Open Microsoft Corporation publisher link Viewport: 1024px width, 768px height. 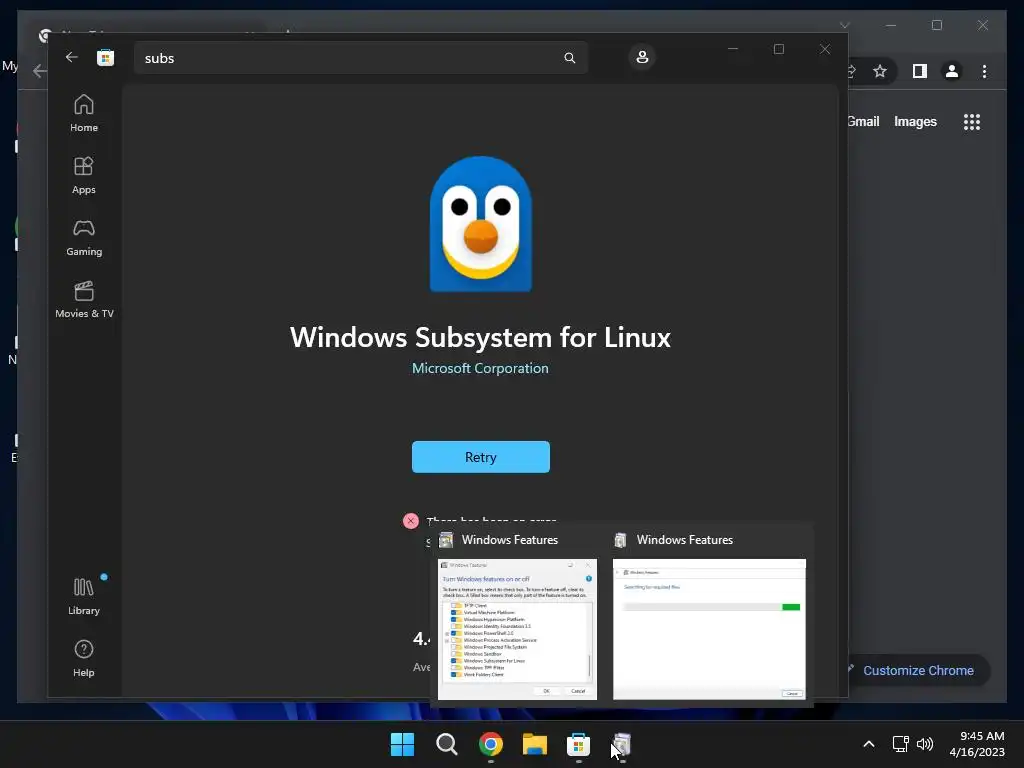pyautogui.click(x=480, y=368)
